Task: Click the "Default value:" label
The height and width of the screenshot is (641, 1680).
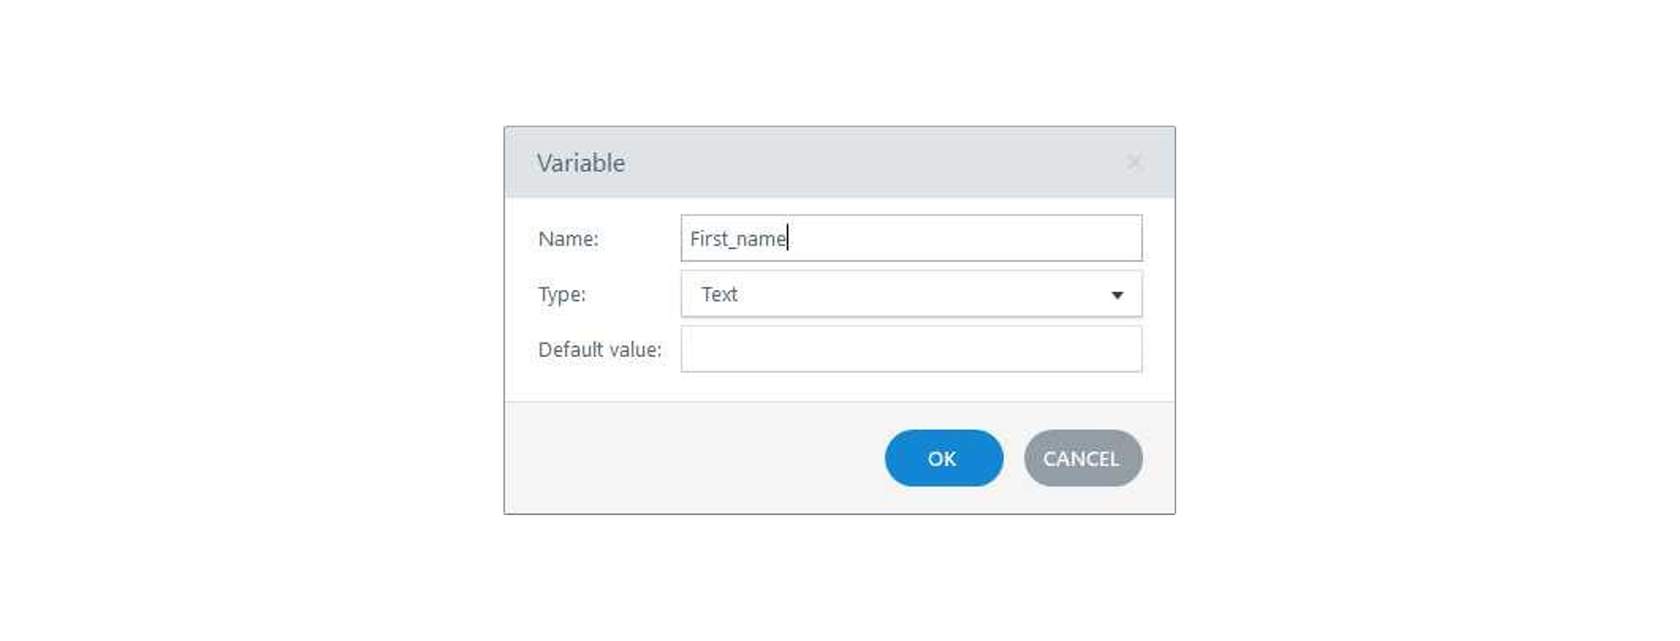Action: click(x=600, y=350)
